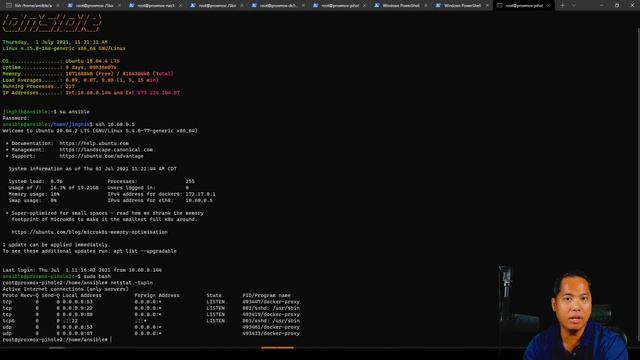Switch to the root@proxmox-nas1 tab
The image size is (640, 360).
coord(156,6)
